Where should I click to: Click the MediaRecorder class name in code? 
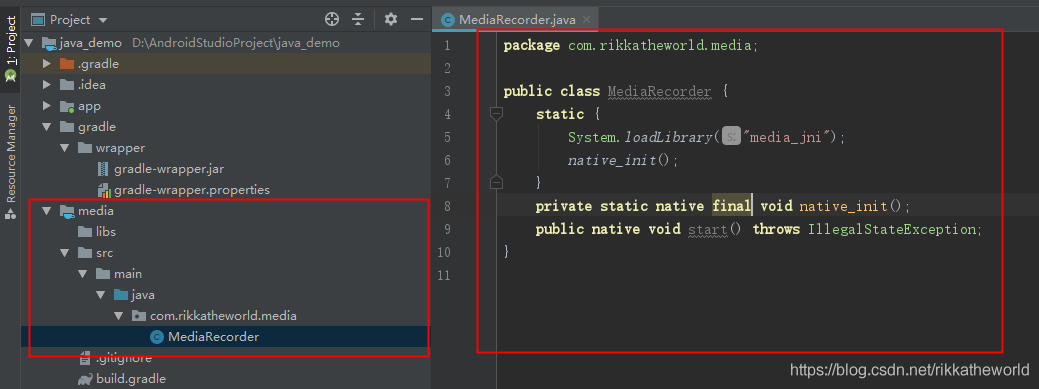coord(659,91)
